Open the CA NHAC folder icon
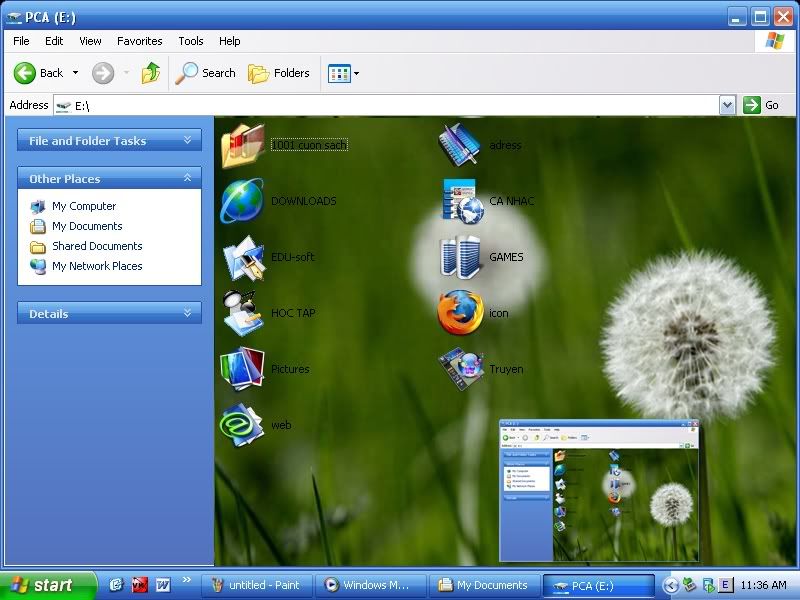 (461, 201)
